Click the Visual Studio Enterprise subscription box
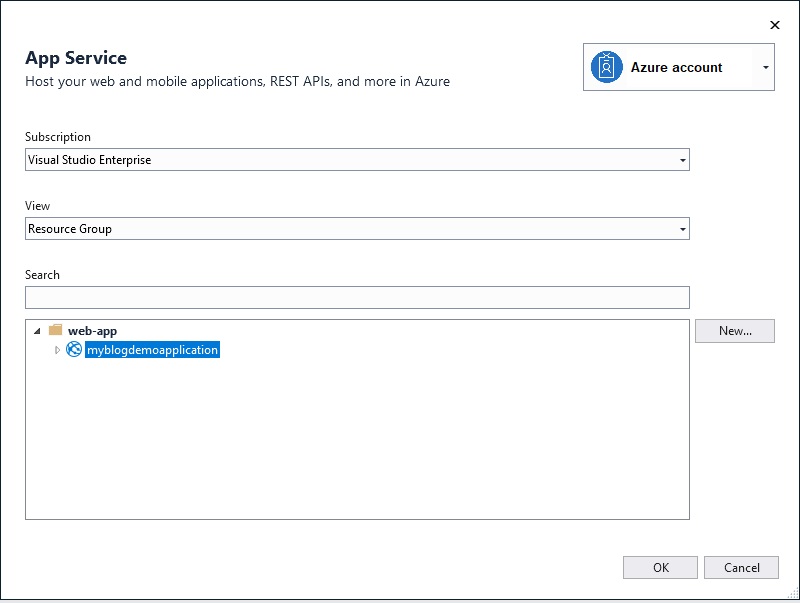Screen dimensions: 800x603 point(357,160)
